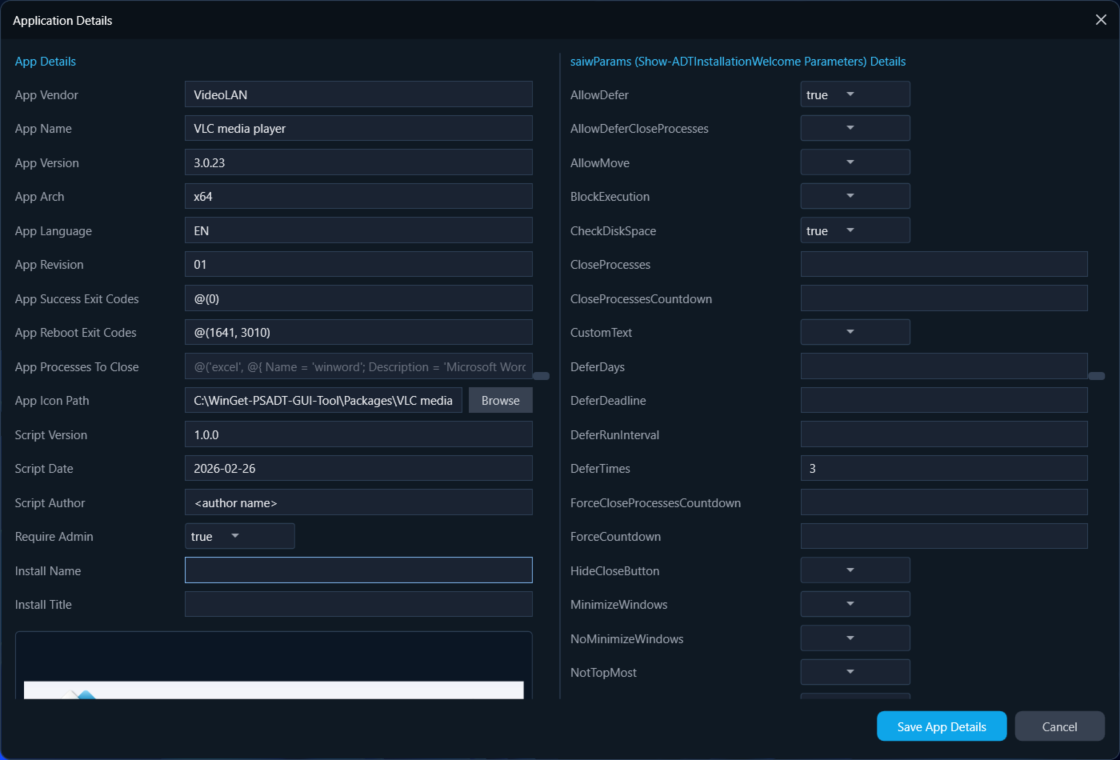Open the CustomText dropdown
The width and height of the screenshot is (1120, 760).
click(855, 331)
